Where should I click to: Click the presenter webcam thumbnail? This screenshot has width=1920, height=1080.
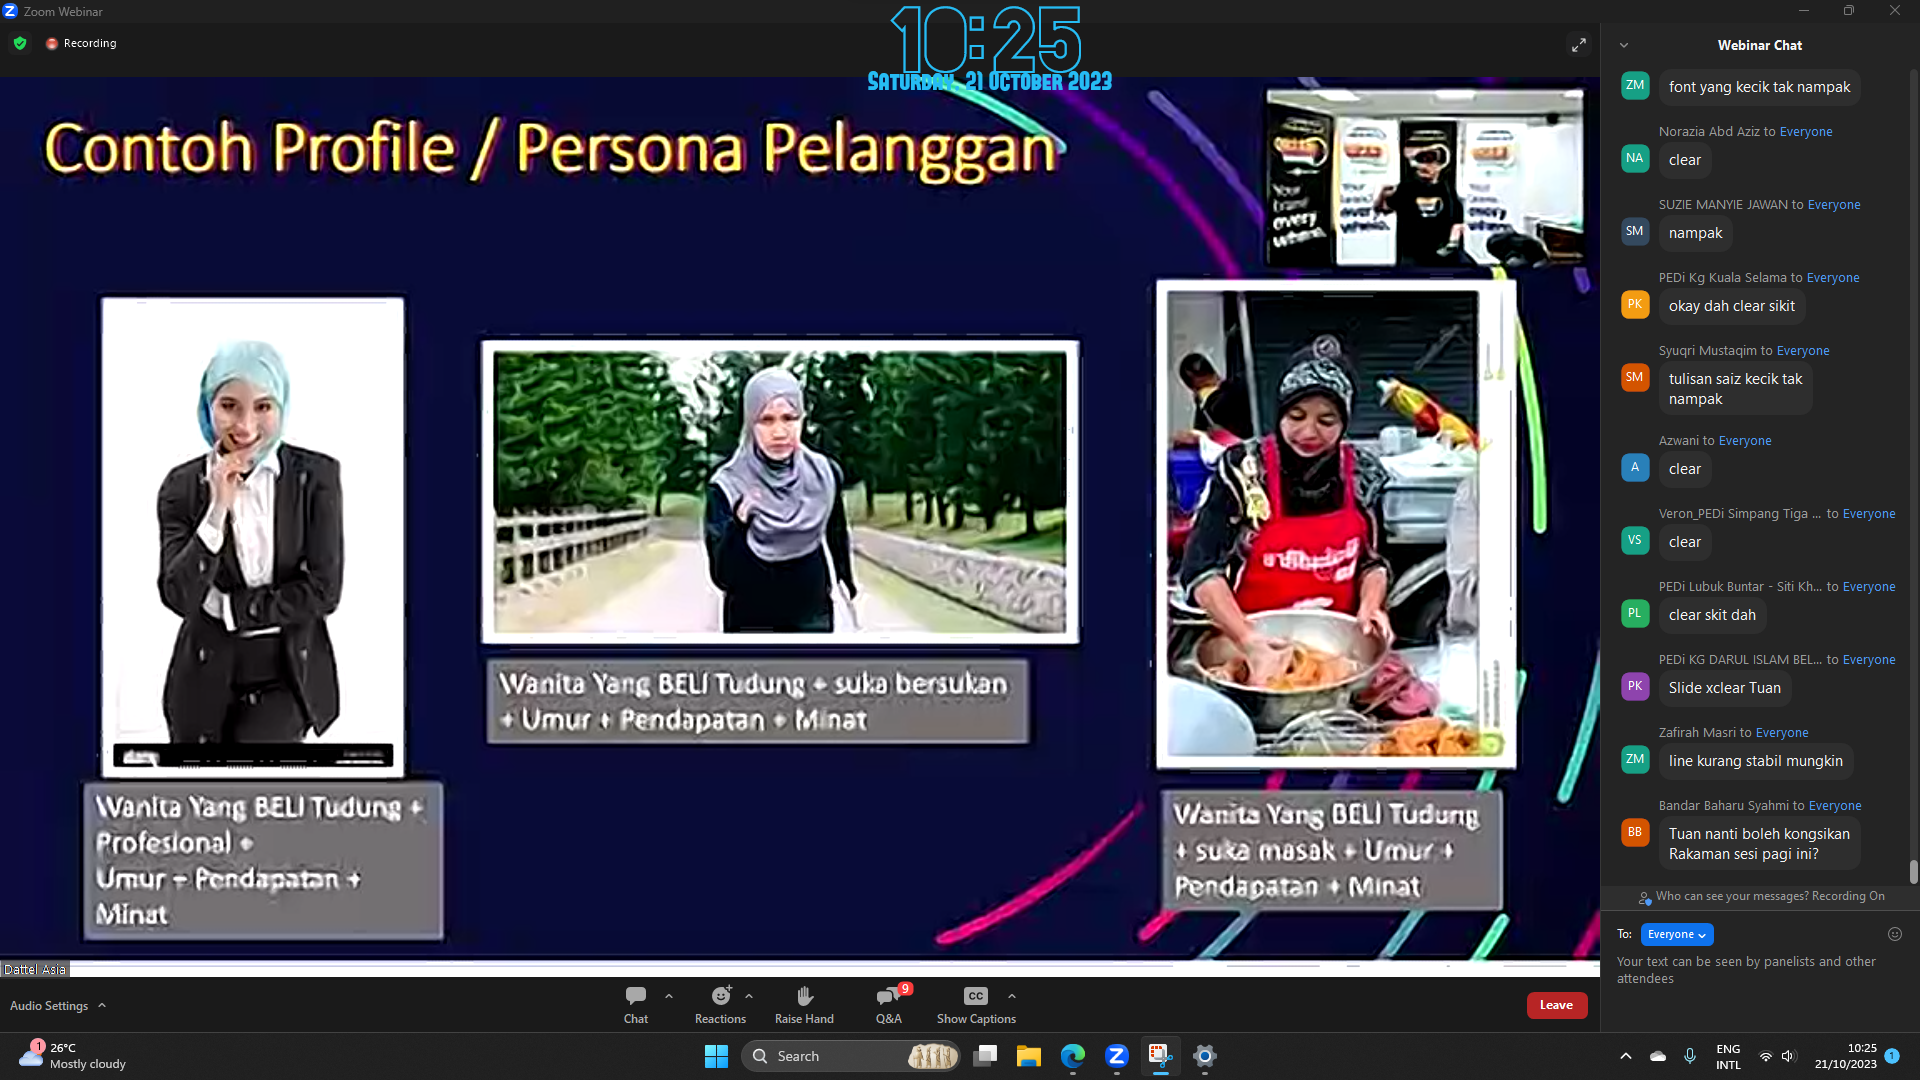click(1425, 177)
